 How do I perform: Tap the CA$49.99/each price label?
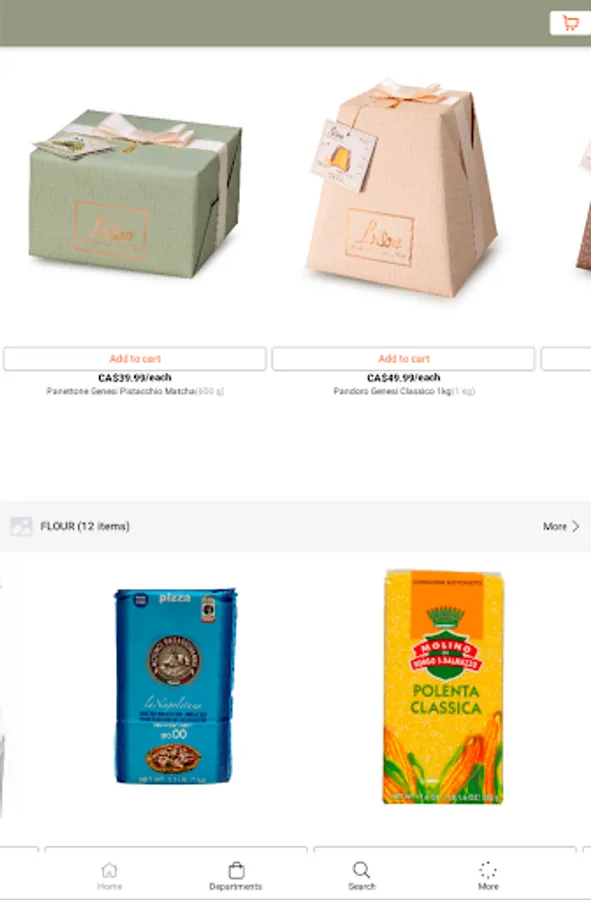(403, 378)
